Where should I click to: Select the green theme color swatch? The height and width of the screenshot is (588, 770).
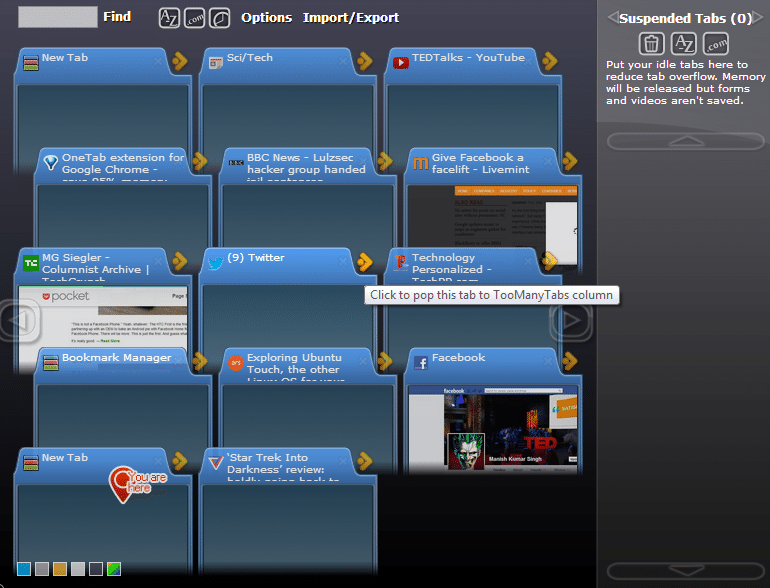click(x=114, y=569)
